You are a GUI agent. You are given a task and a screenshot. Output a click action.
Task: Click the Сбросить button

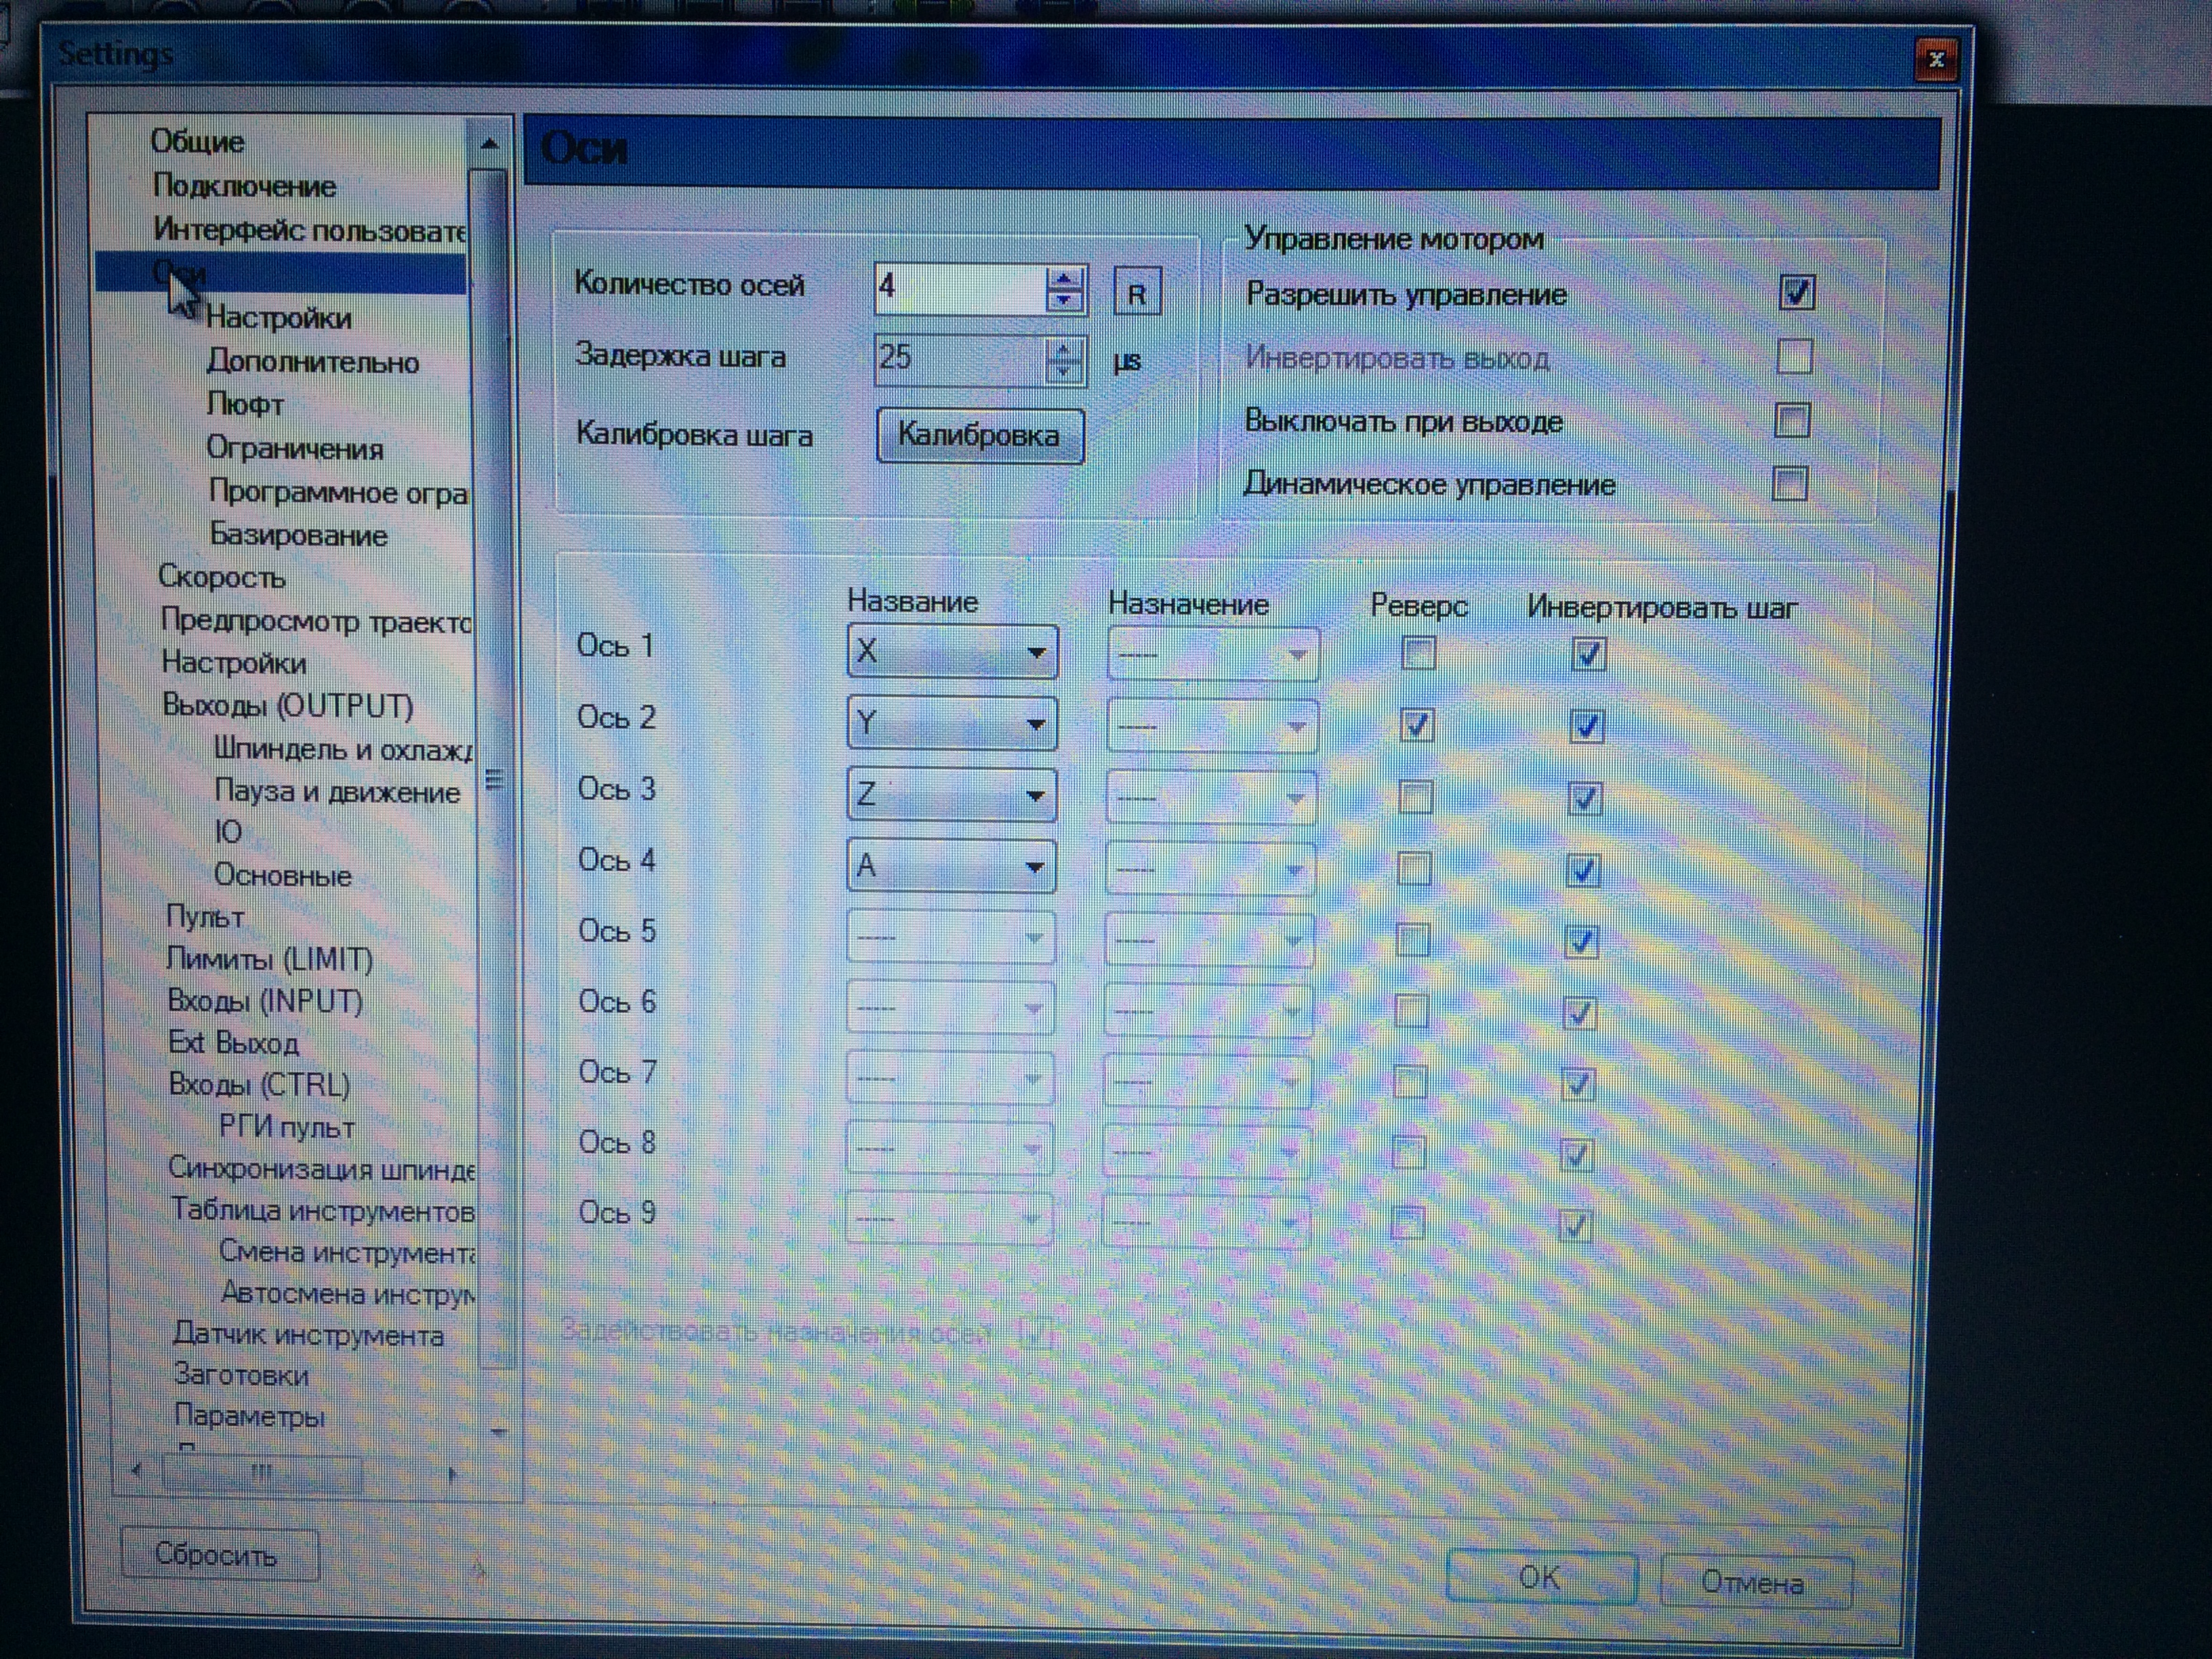click(219, 1555)
